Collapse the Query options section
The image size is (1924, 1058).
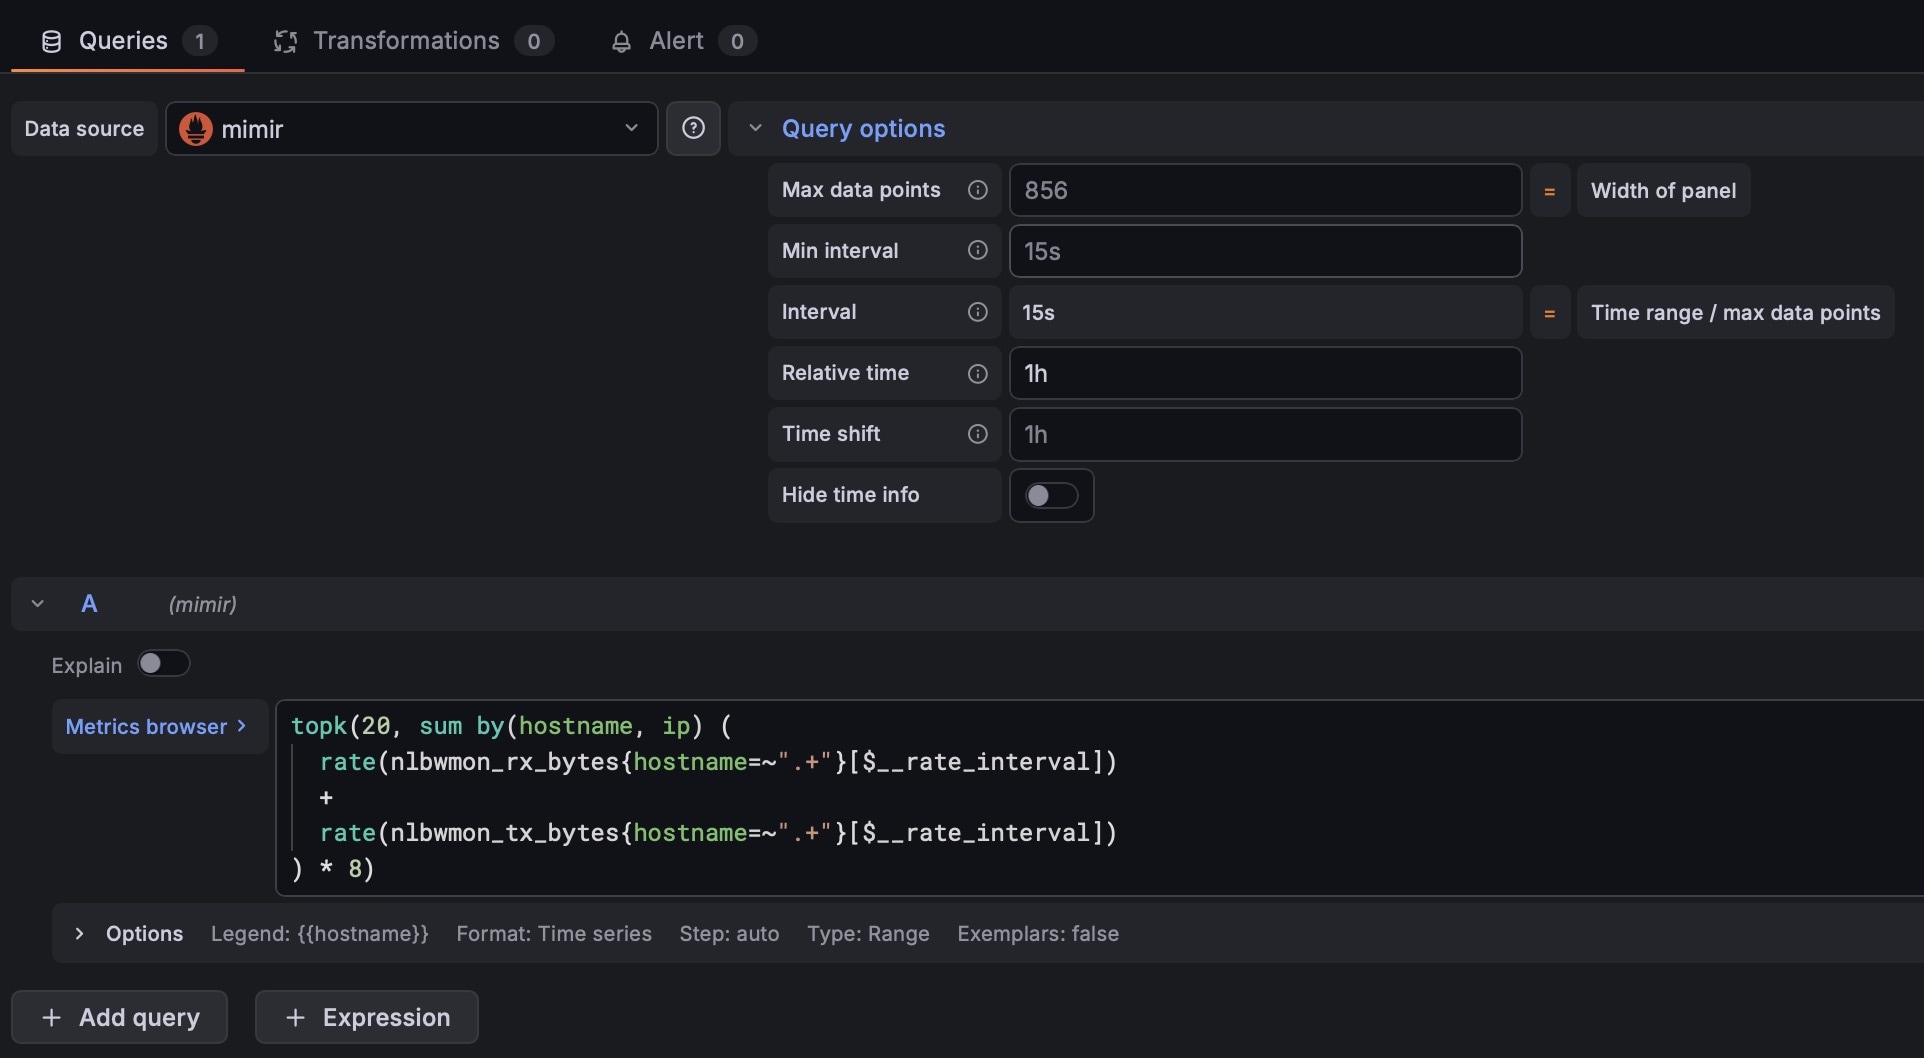point(755,128)
